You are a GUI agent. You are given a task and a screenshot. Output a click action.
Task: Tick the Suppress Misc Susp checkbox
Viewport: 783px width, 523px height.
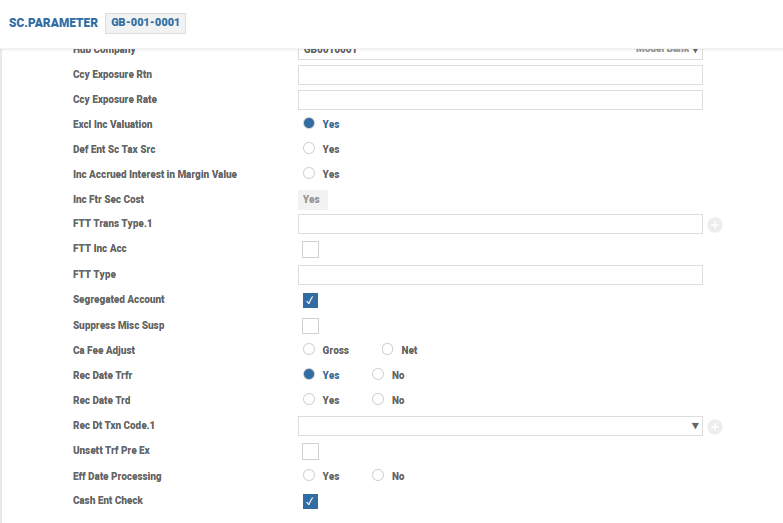310,325
